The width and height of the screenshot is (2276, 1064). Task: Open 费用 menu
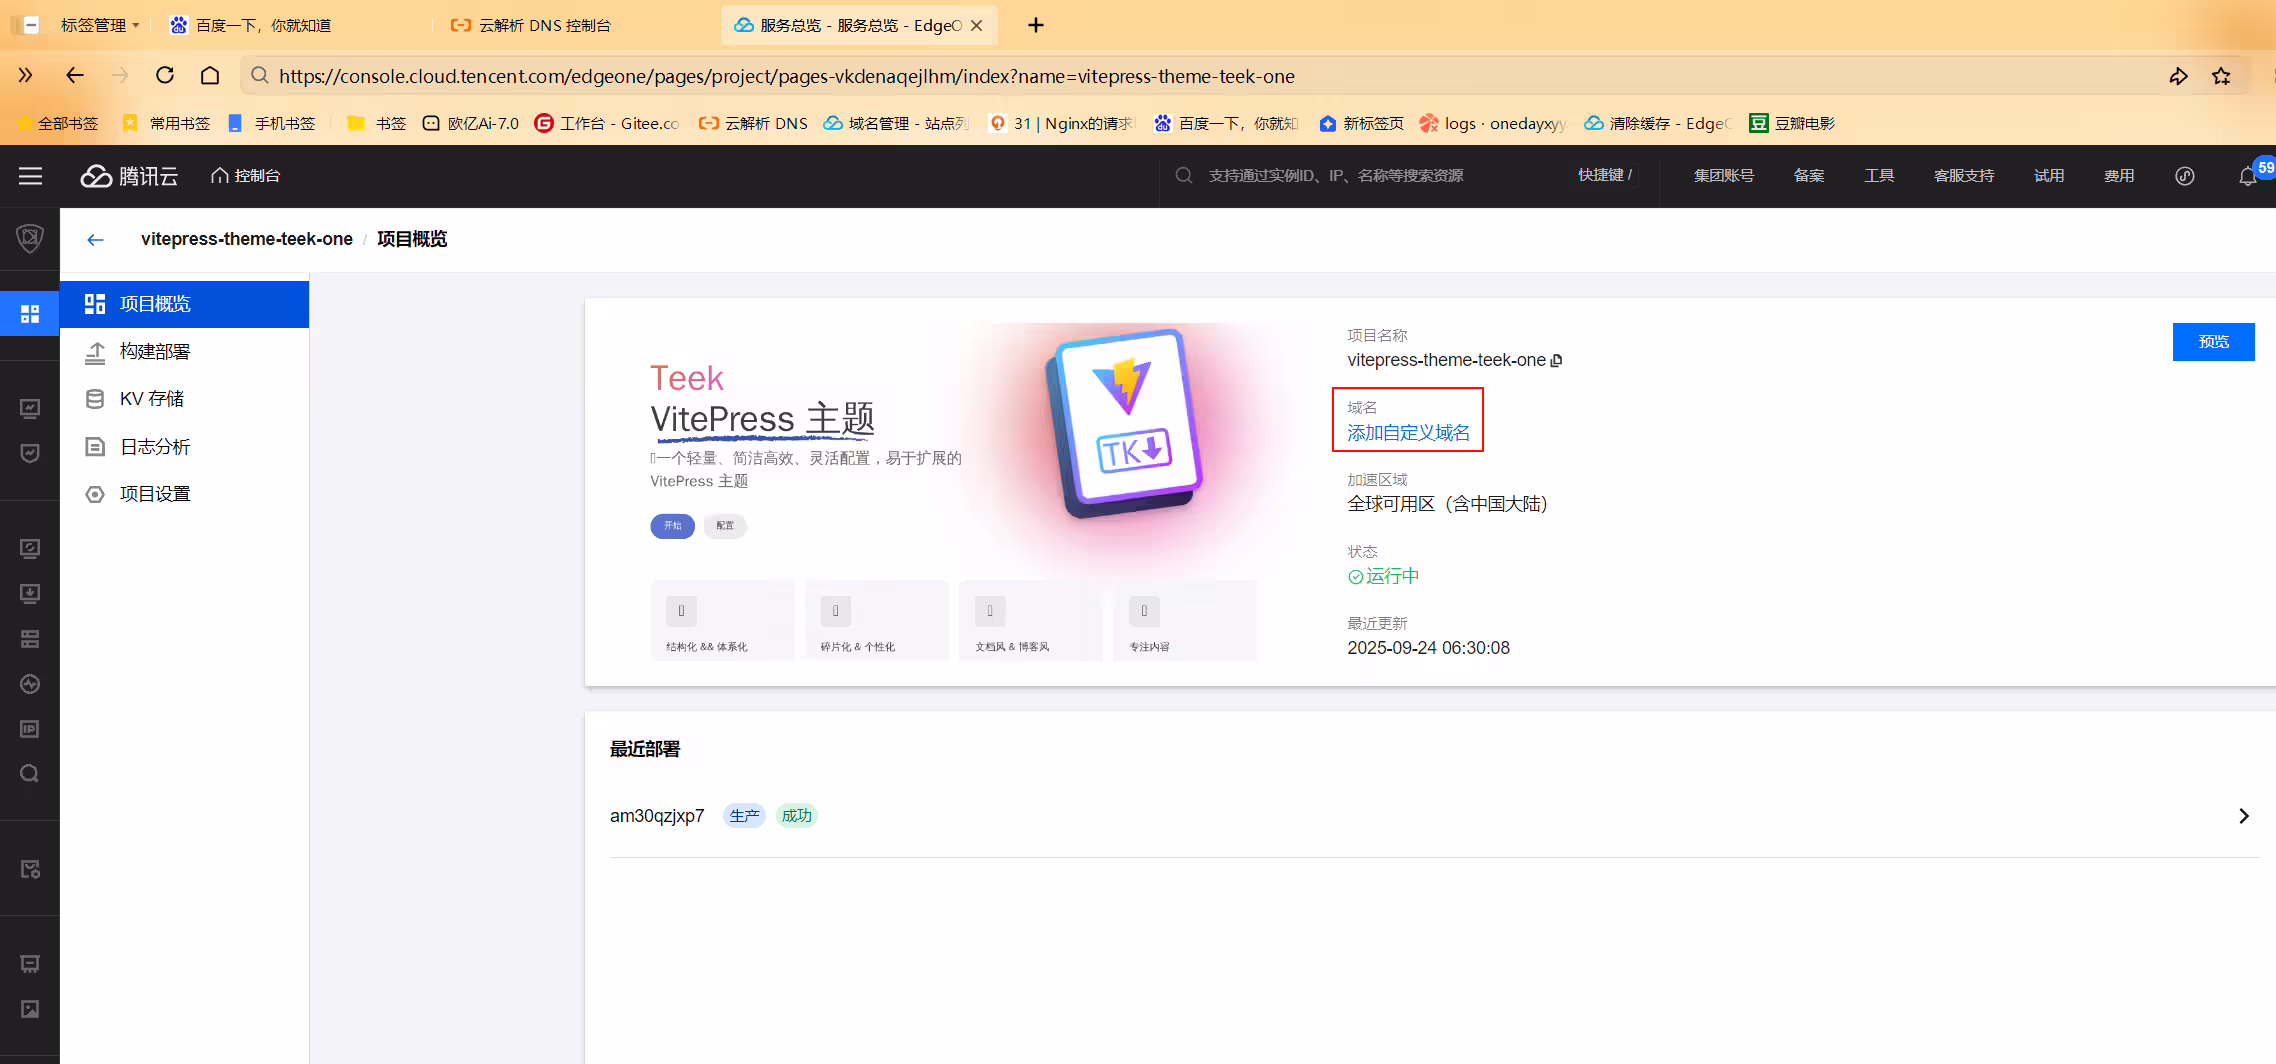[2118, 176]
